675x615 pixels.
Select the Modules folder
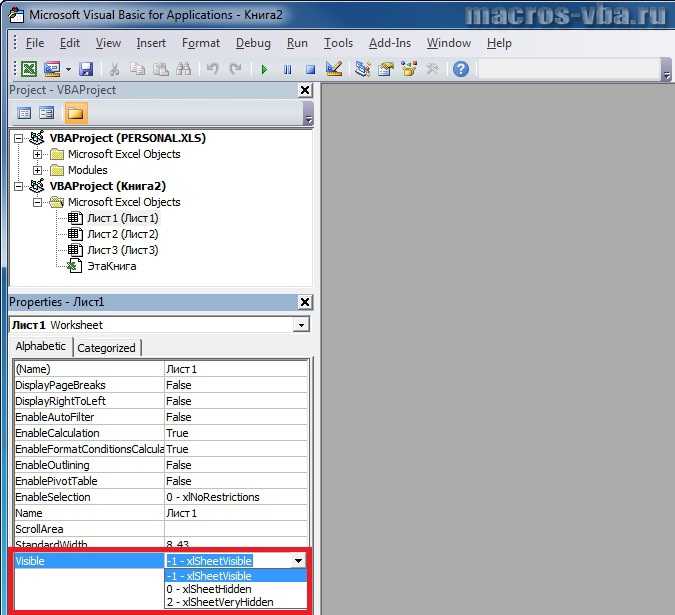coord(87,170)
